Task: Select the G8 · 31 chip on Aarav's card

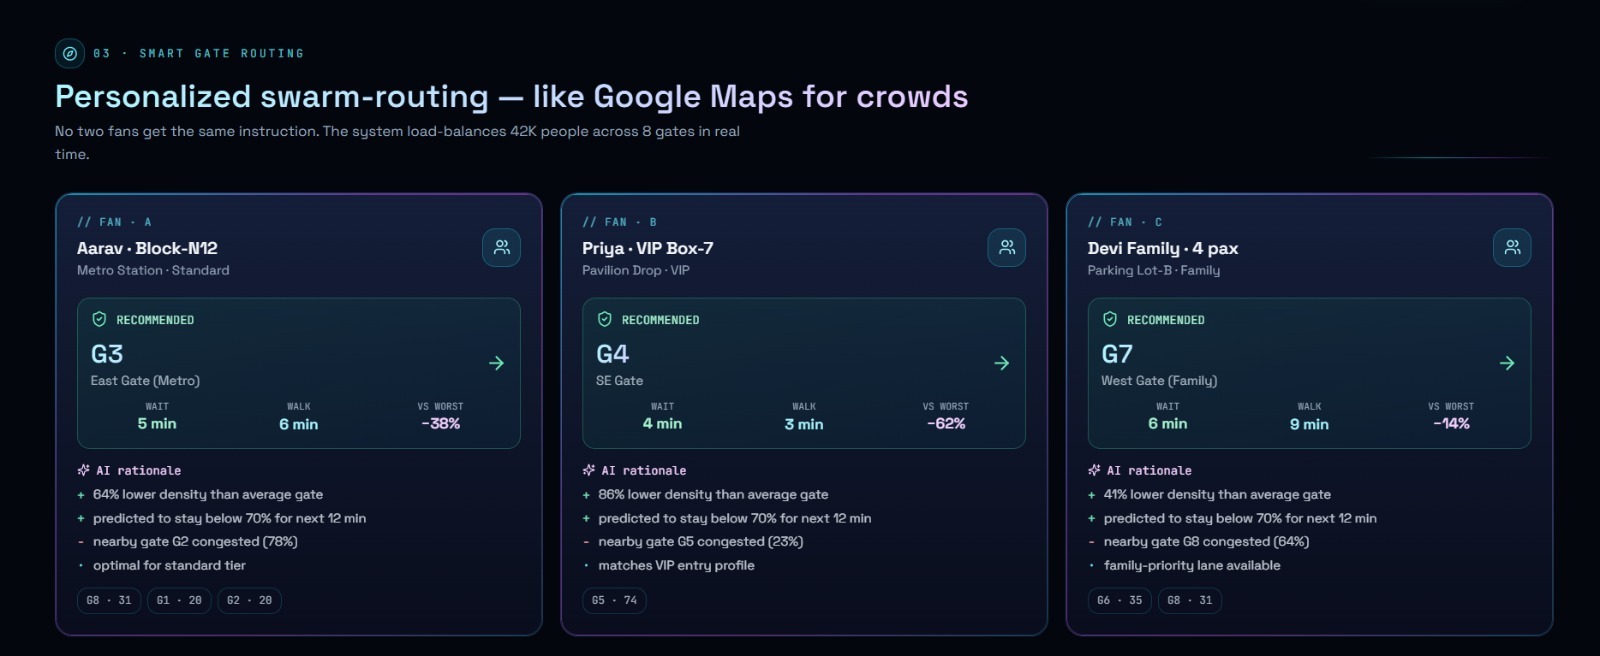Action: point(109,600)
